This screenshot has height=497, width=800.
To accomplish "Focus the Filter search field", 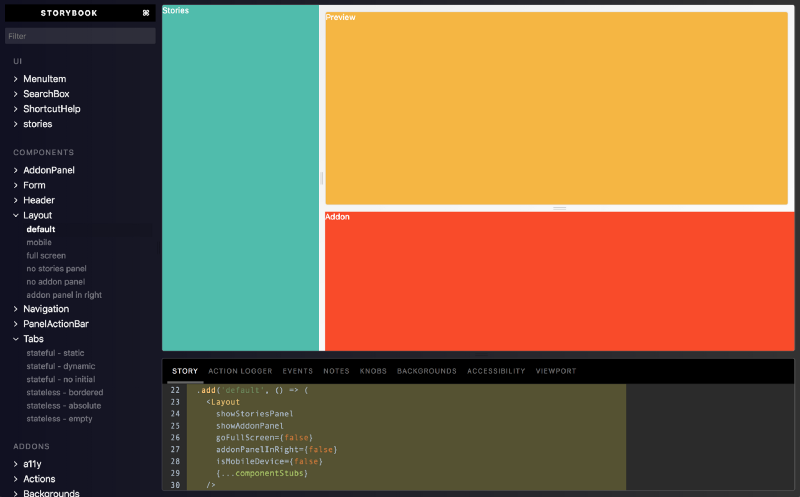I will (80, 36).
